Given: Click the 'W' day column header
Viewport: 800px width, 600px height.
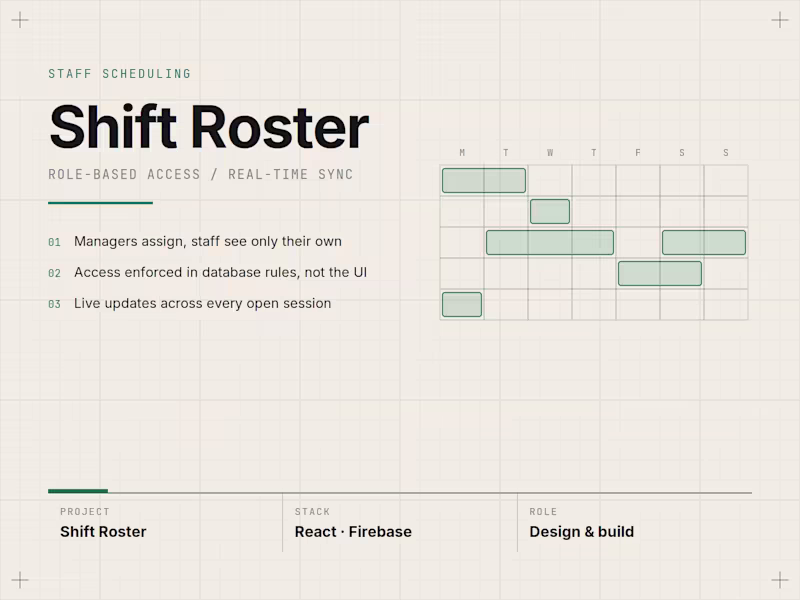Looking at the screenshot, I should pyautogui.click(x=550, y=153).
